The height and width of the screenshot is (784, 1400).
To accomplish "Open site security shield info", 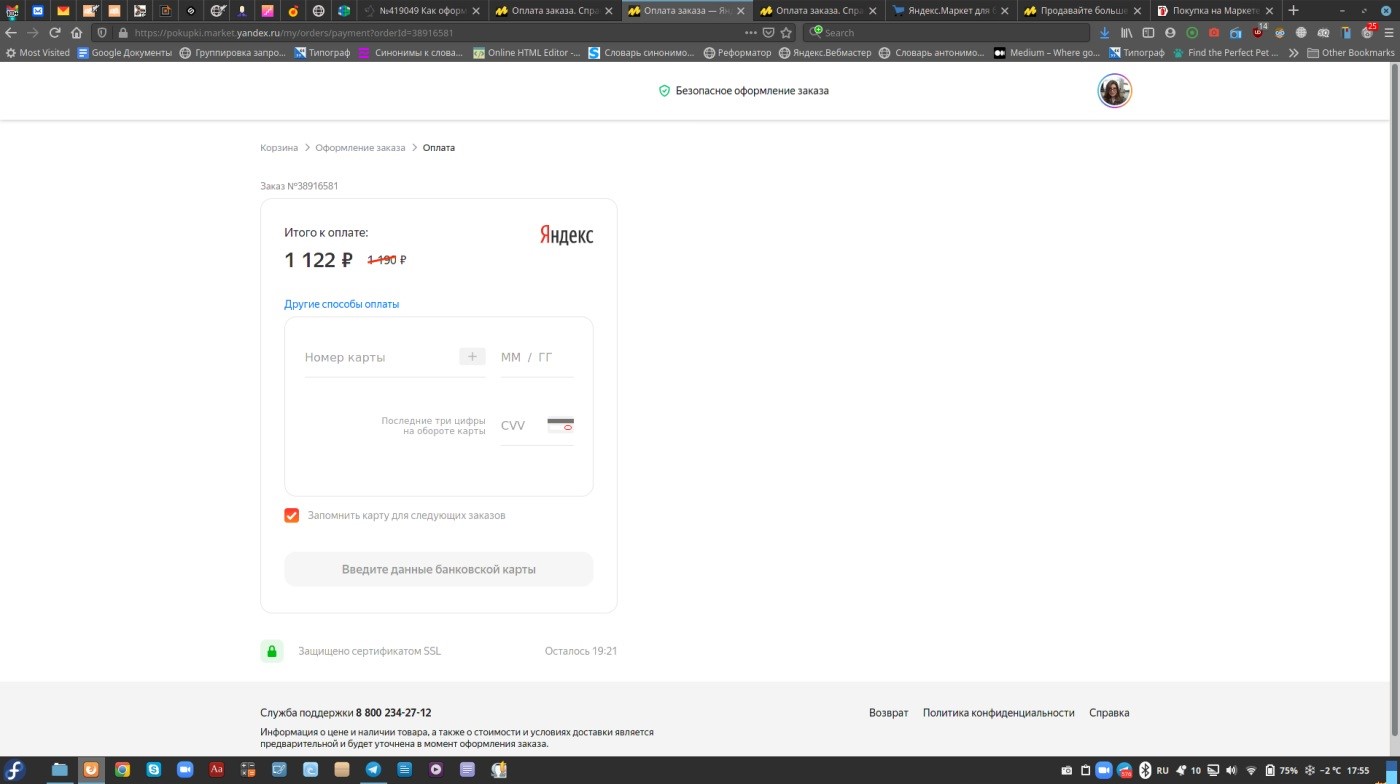I will click(102, 32).
